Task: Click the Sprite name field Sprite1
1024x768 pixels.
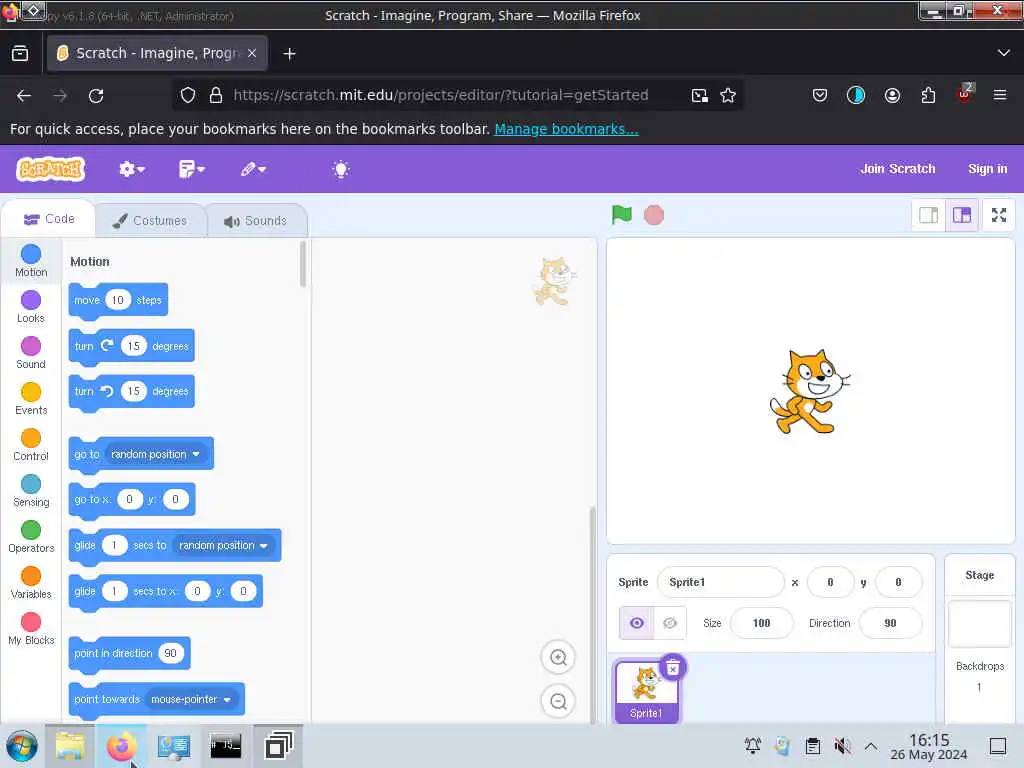Action: [720, 582]
